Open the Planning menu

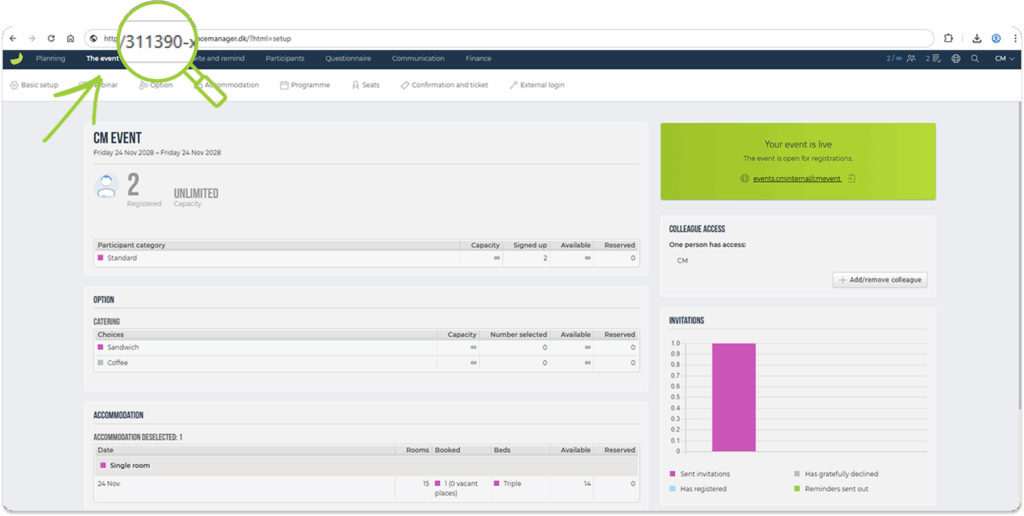[50, 59]
